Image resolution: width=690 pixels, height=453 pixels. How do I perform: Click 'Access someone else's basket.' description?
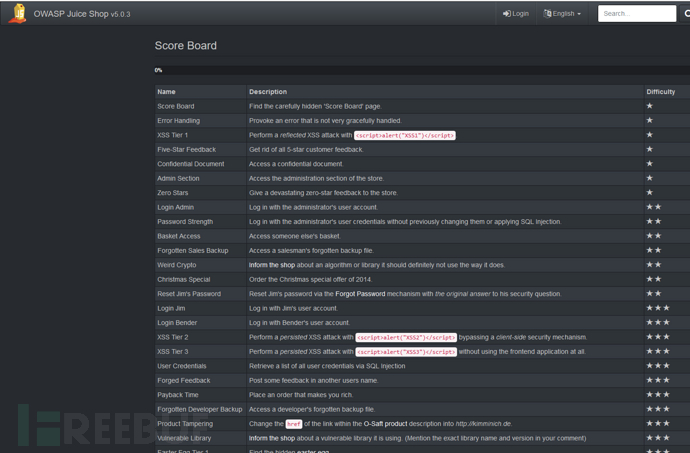click(294, 236)
